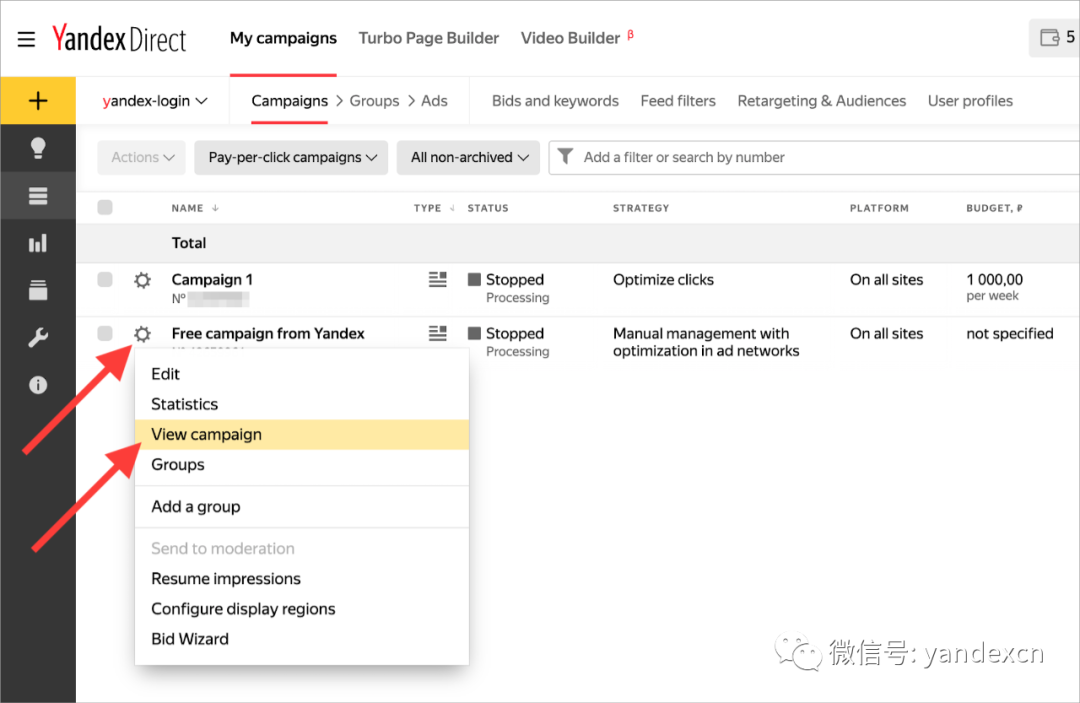Open the hamburger menu icon
The width and height of the screenshot is (1080, 703).
click(26, 39)
